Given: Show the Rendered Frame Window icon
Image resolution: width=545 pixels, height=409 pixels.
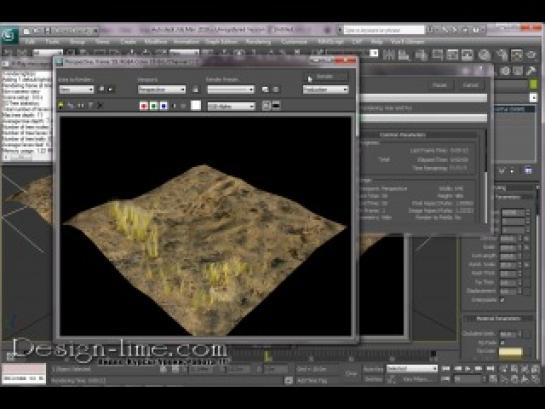Looking at the screenshot, I should click(516, 55).
